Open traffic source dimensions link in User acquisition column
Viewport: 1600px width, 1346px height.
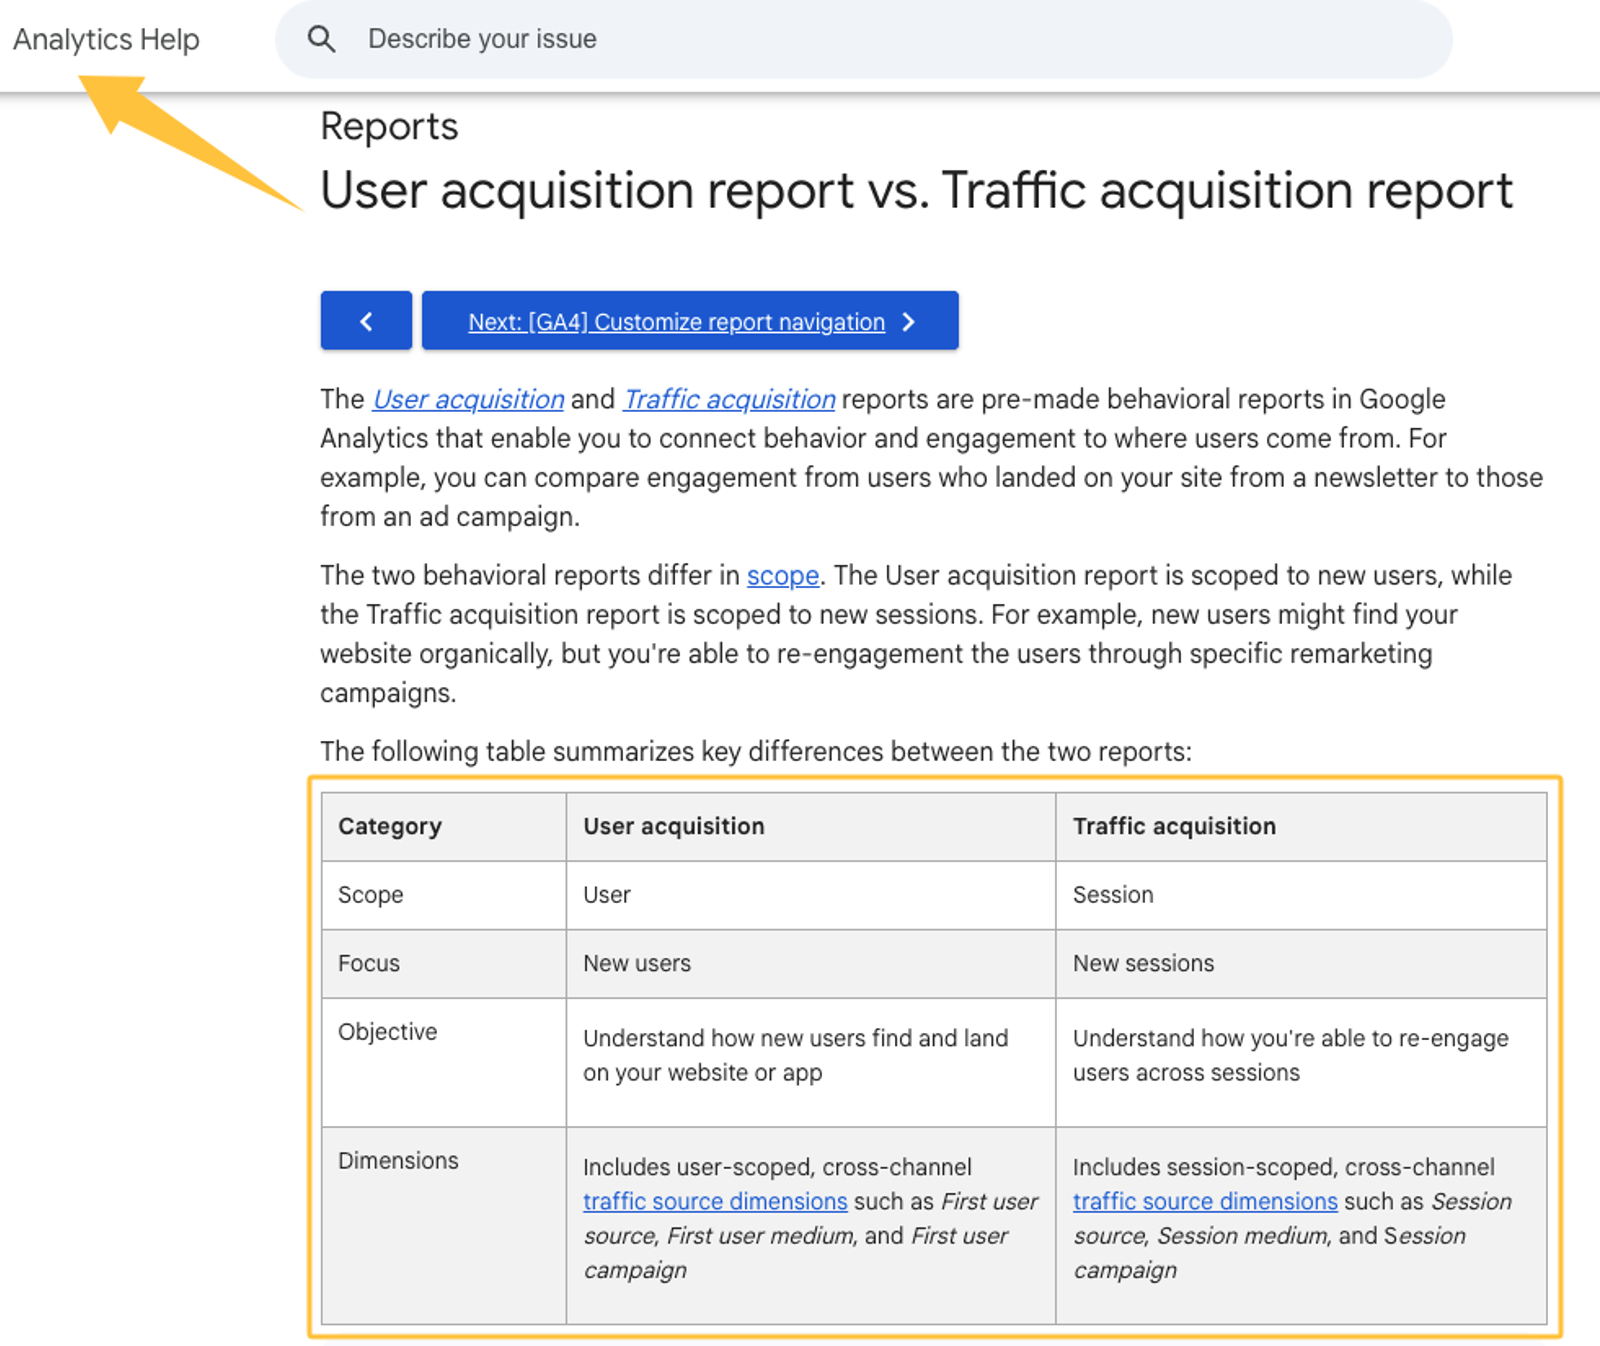pyautogui.click(x=715, y=1201)
